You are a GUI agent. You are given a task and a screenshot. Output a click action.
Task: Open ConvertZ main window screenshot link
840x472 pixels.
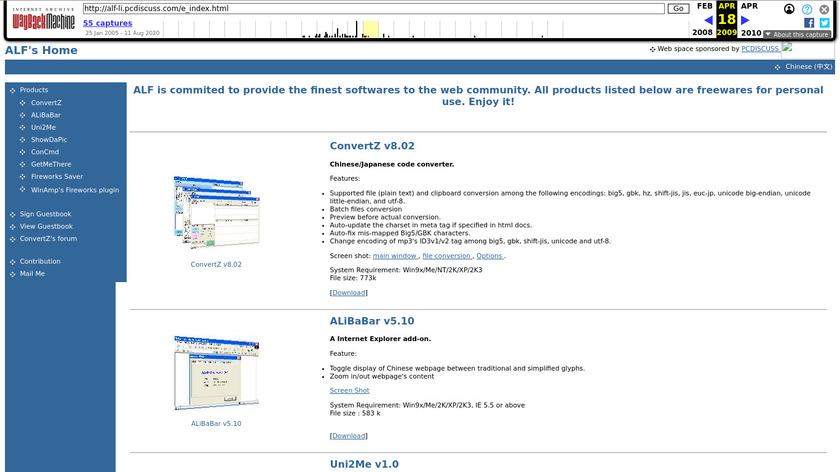[x=395, y=256]
